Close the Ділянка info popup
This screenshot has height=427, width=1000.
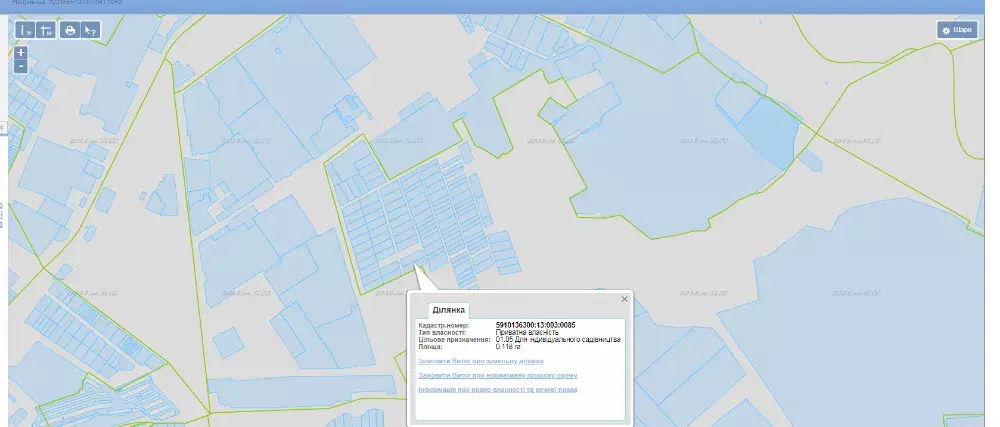click(625, 298)
